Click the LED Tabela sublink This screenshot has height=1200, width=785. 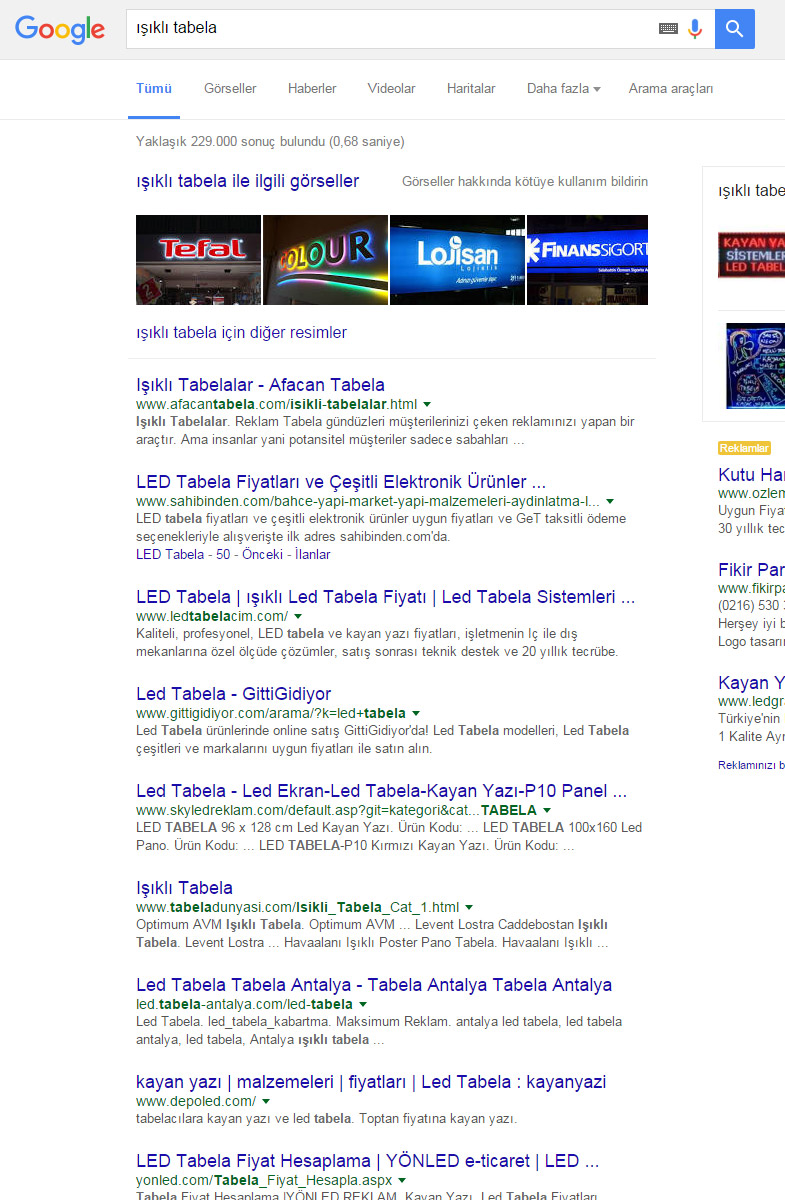point(170,554)
